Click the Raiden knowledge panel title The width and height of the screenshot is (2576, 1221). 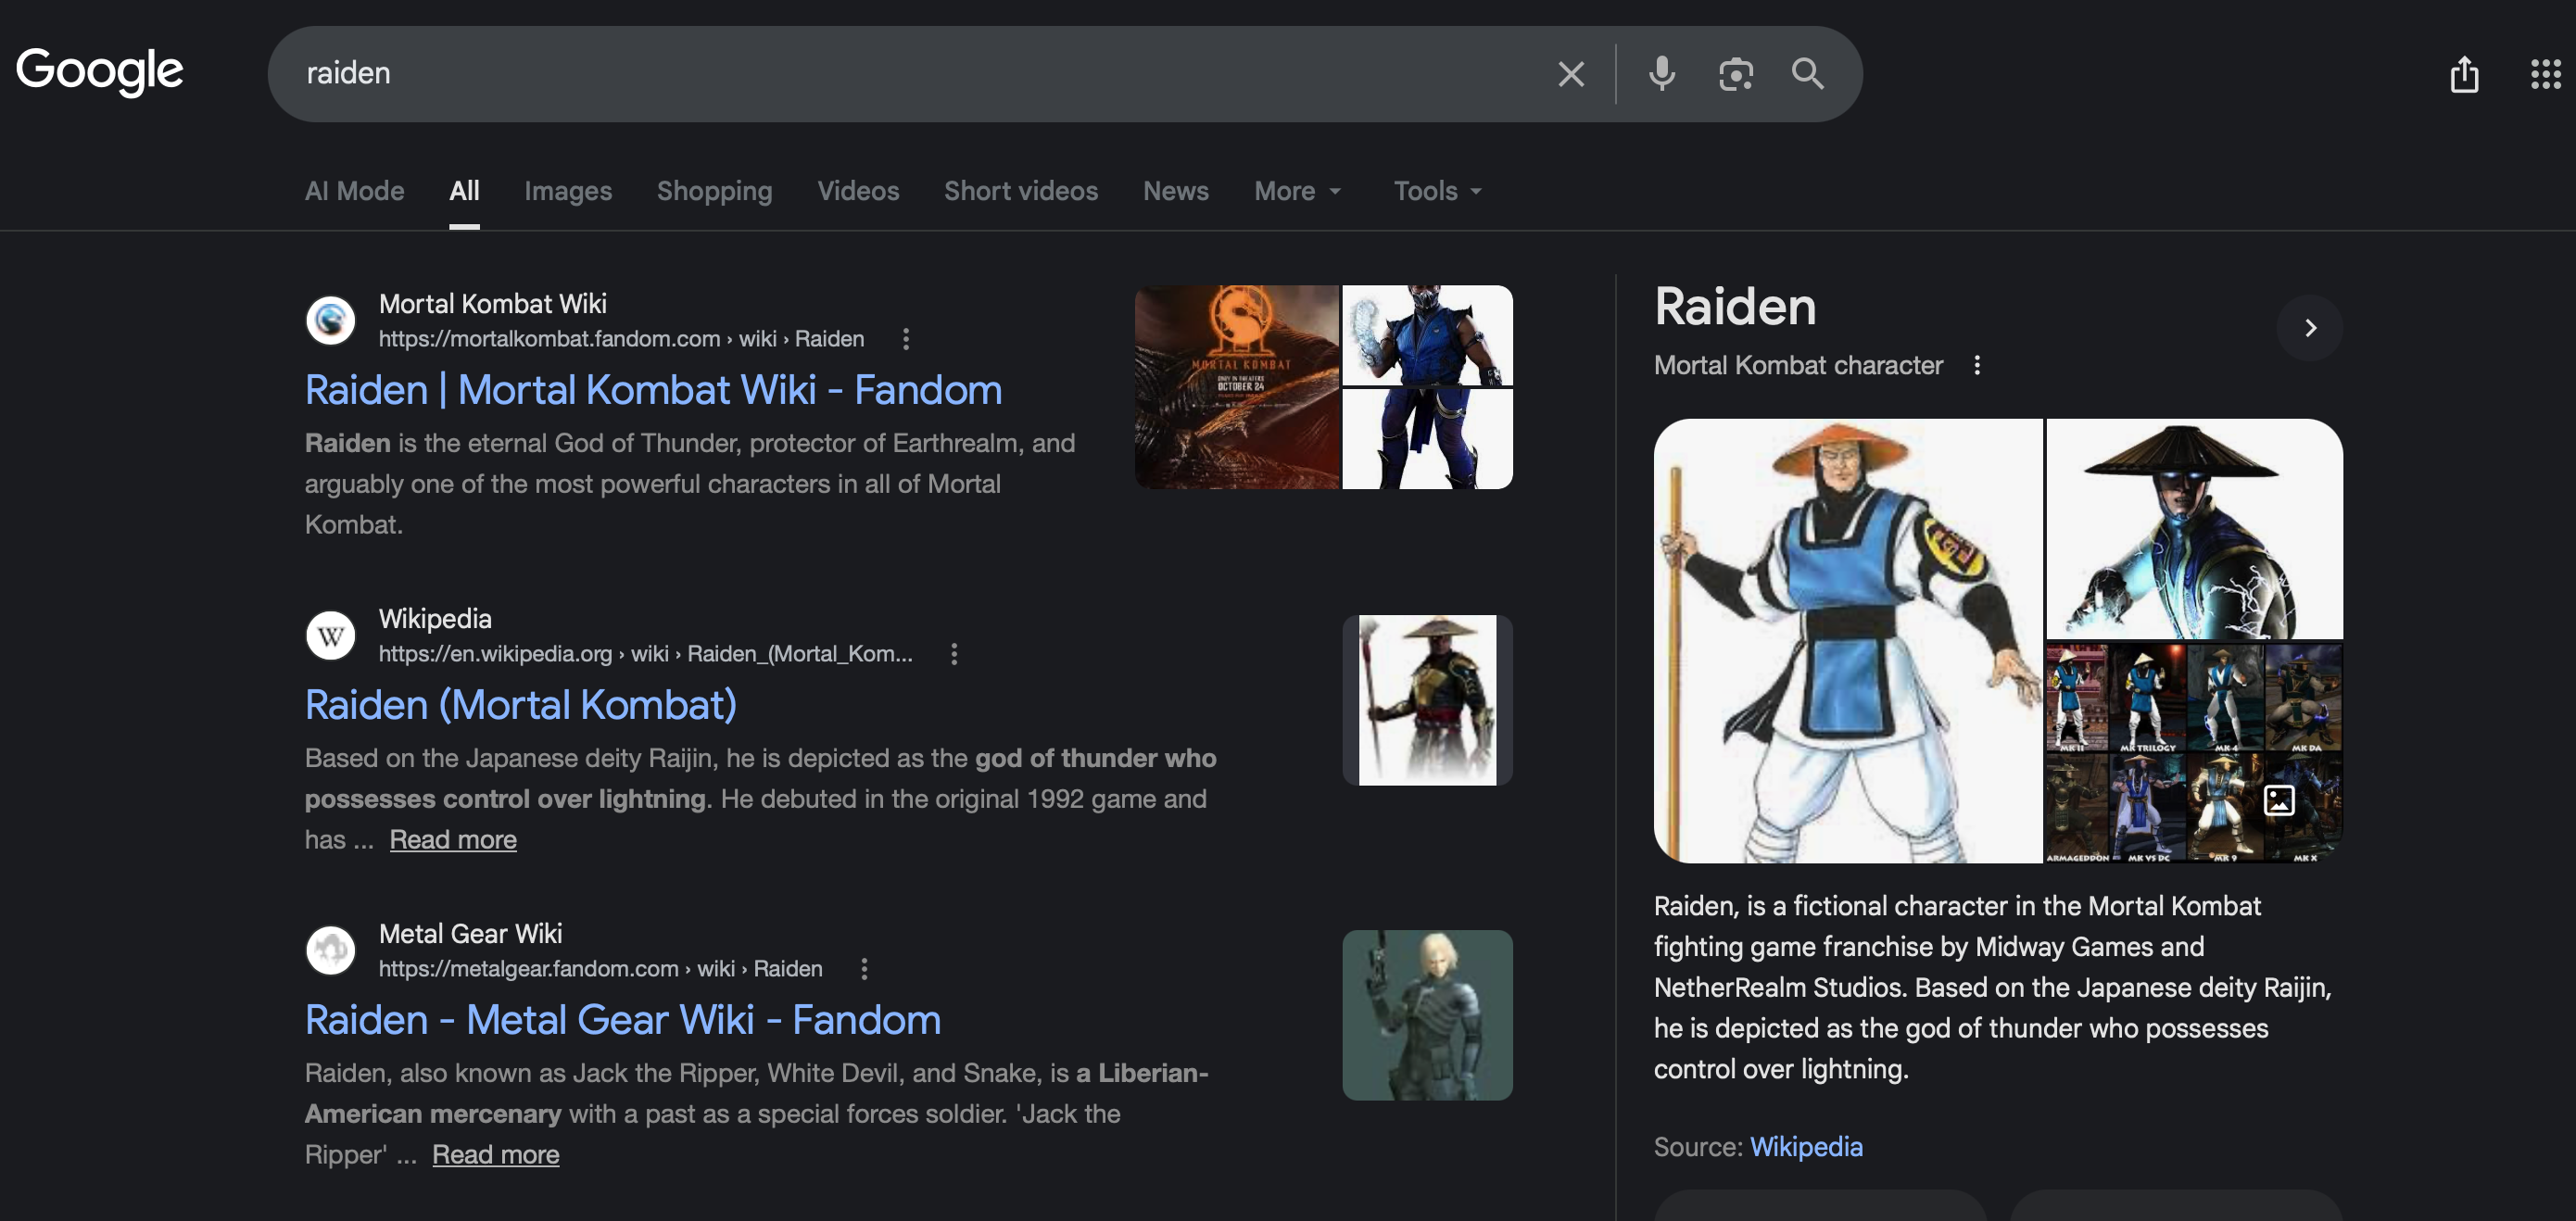[x=1735, y=306]
